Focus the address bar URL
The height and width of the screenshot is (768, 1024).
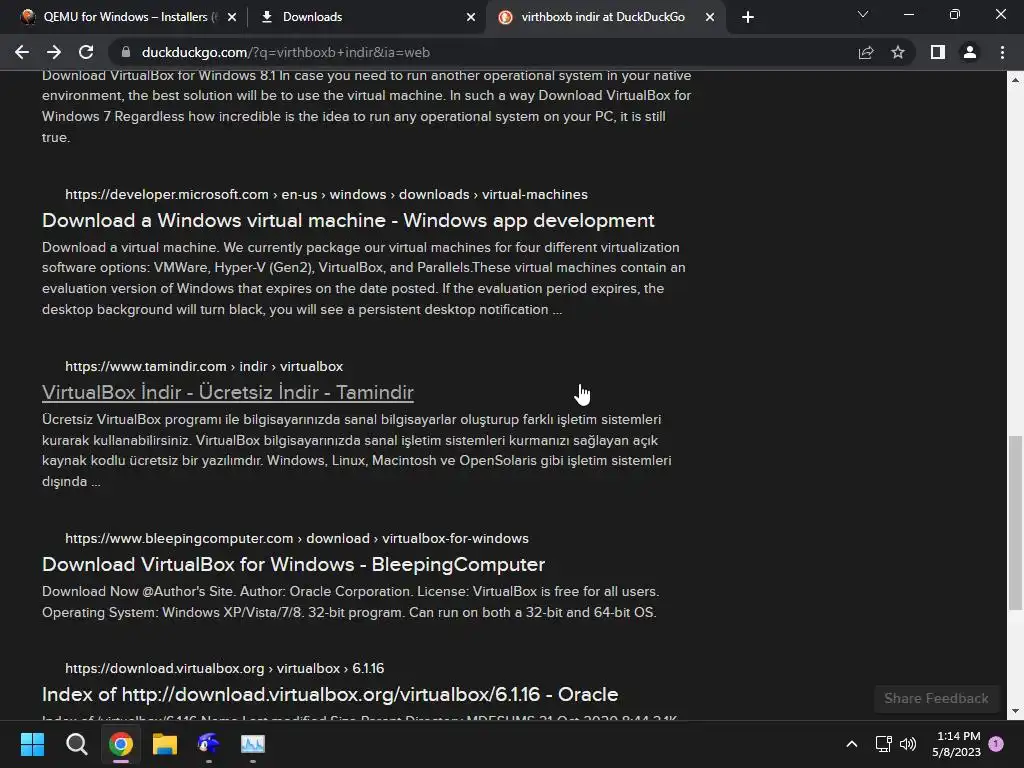(x=285, y=52)
